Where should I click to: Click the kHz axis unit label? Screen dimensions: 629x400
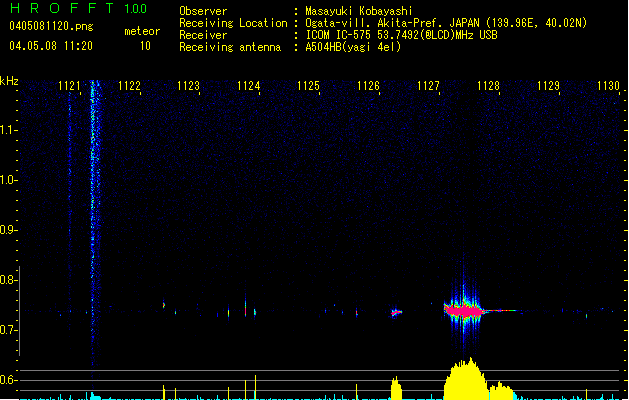click(x=9, y=80)
